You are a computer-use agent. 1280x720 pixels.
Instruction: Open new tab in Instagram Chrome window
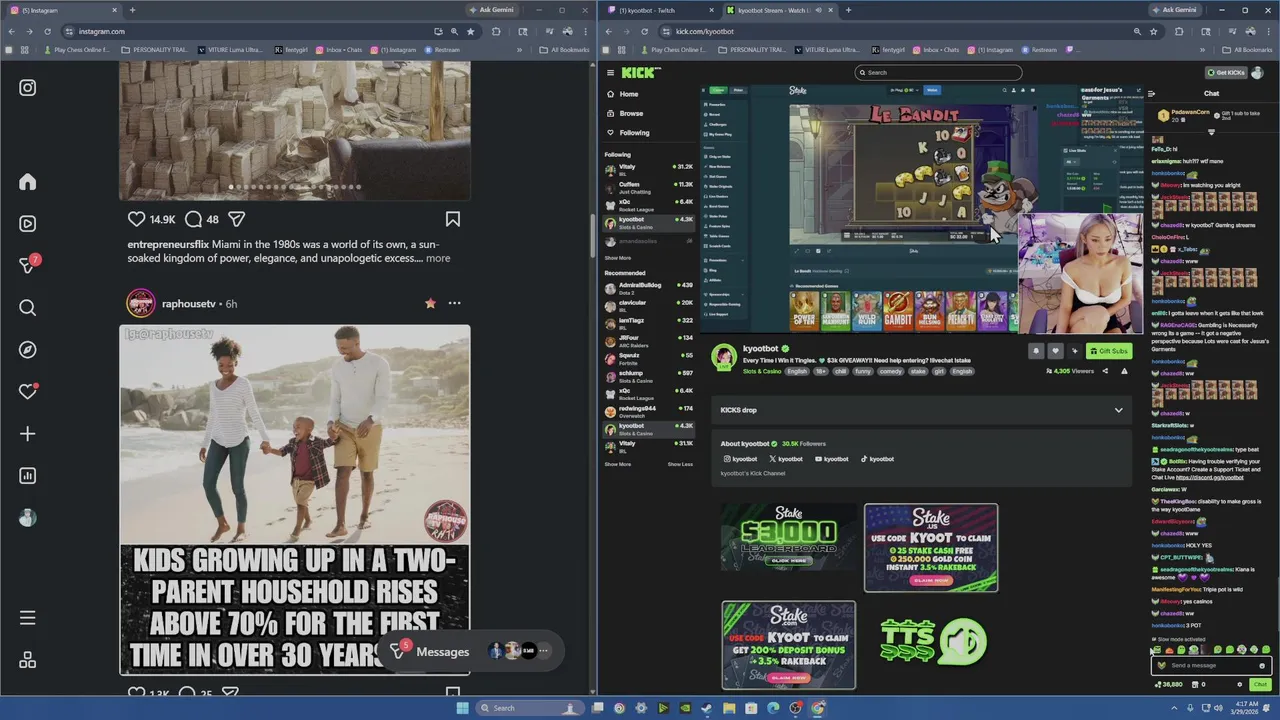click(x=132, y=10)
